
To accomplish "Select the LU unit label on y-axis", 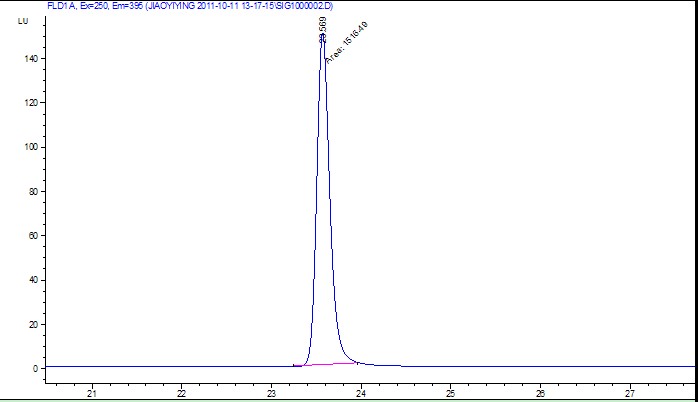I will [x=23, y=21].
